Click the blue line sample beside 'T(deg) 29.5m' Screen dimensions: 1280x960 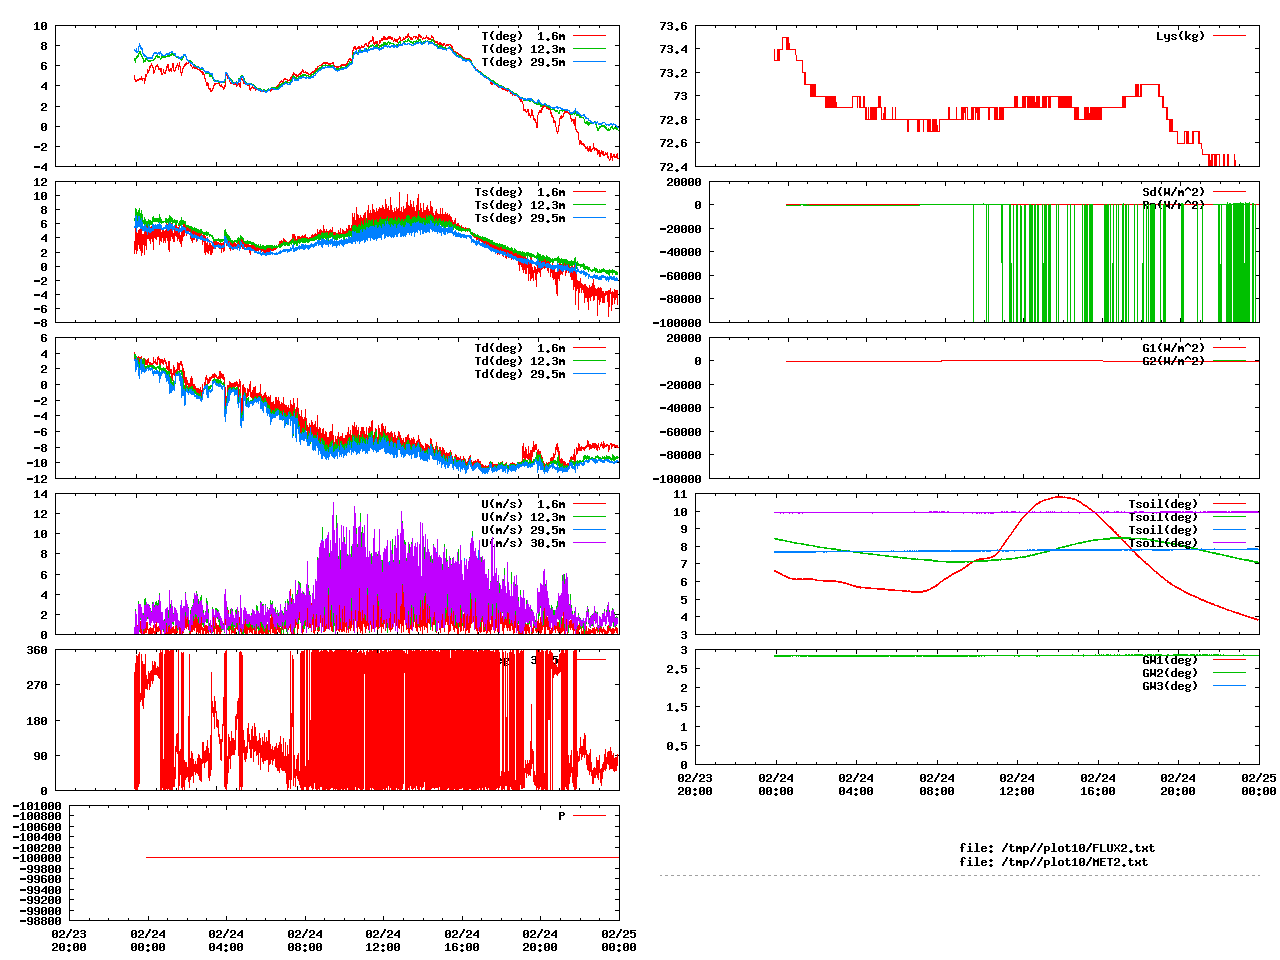click(590, 62)
